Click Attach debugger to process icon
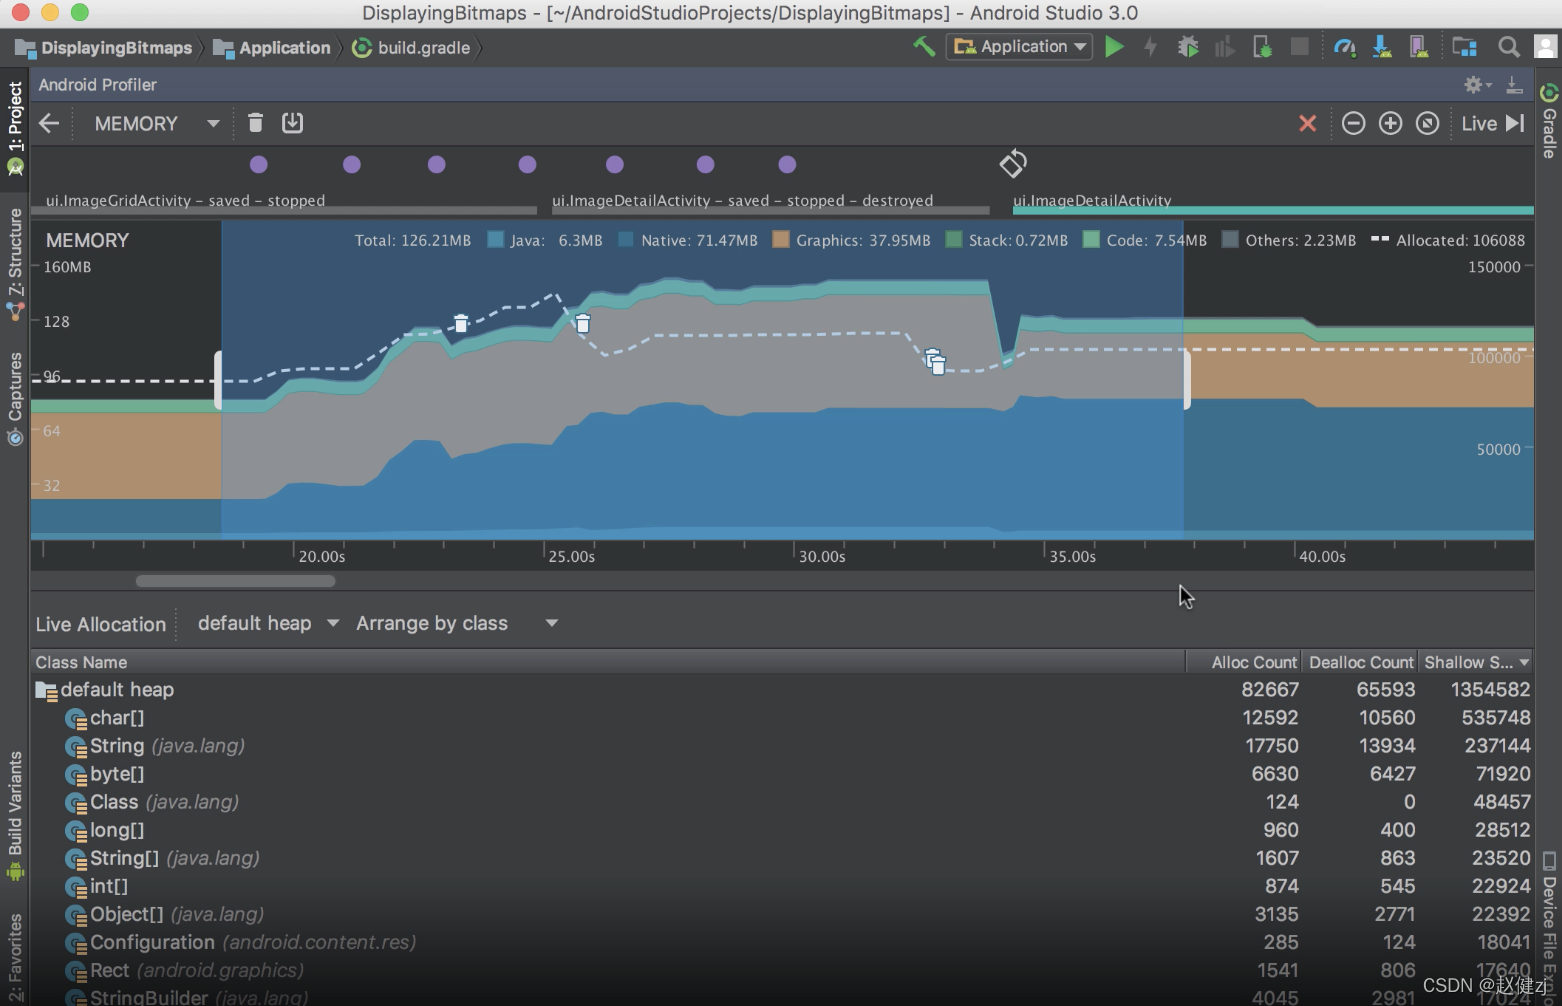This screenshot has width=1562, height=1006. 1262,46
